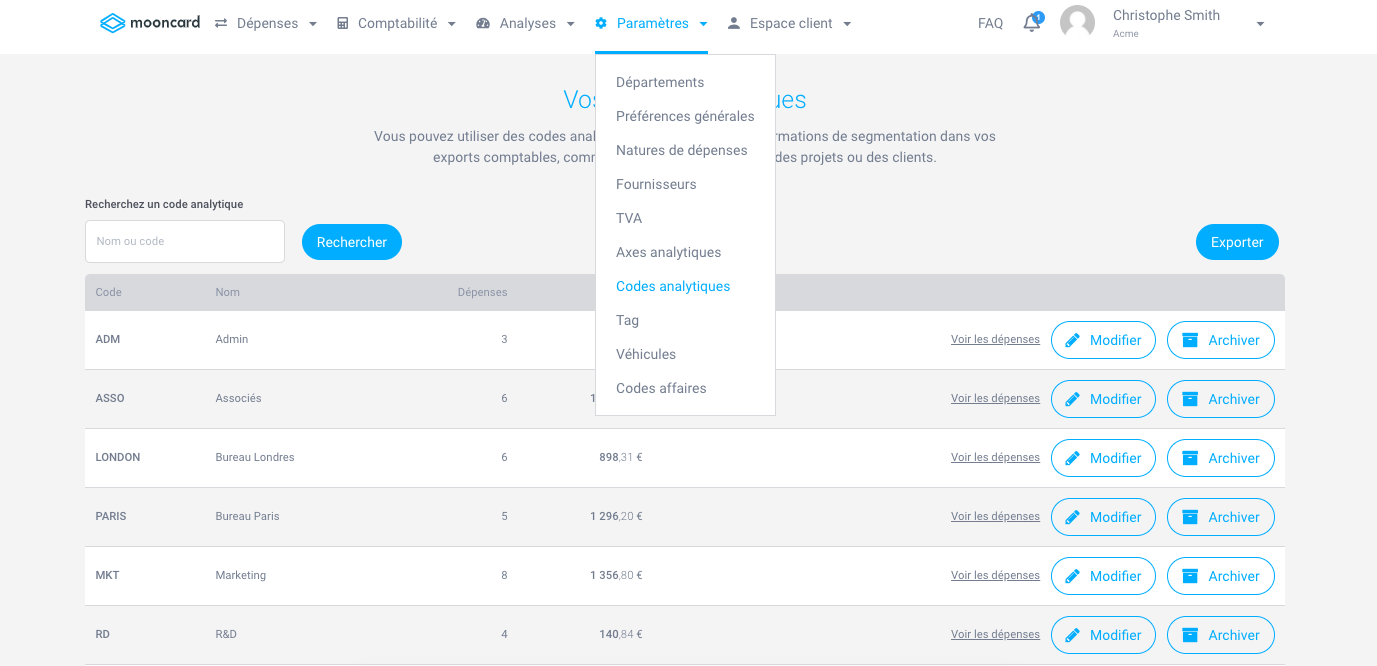The height and width of the screenshot is (666, 1377).
Task: Archive the Marketing code row
Action: pyautogui.click(x=1221, y=576)
